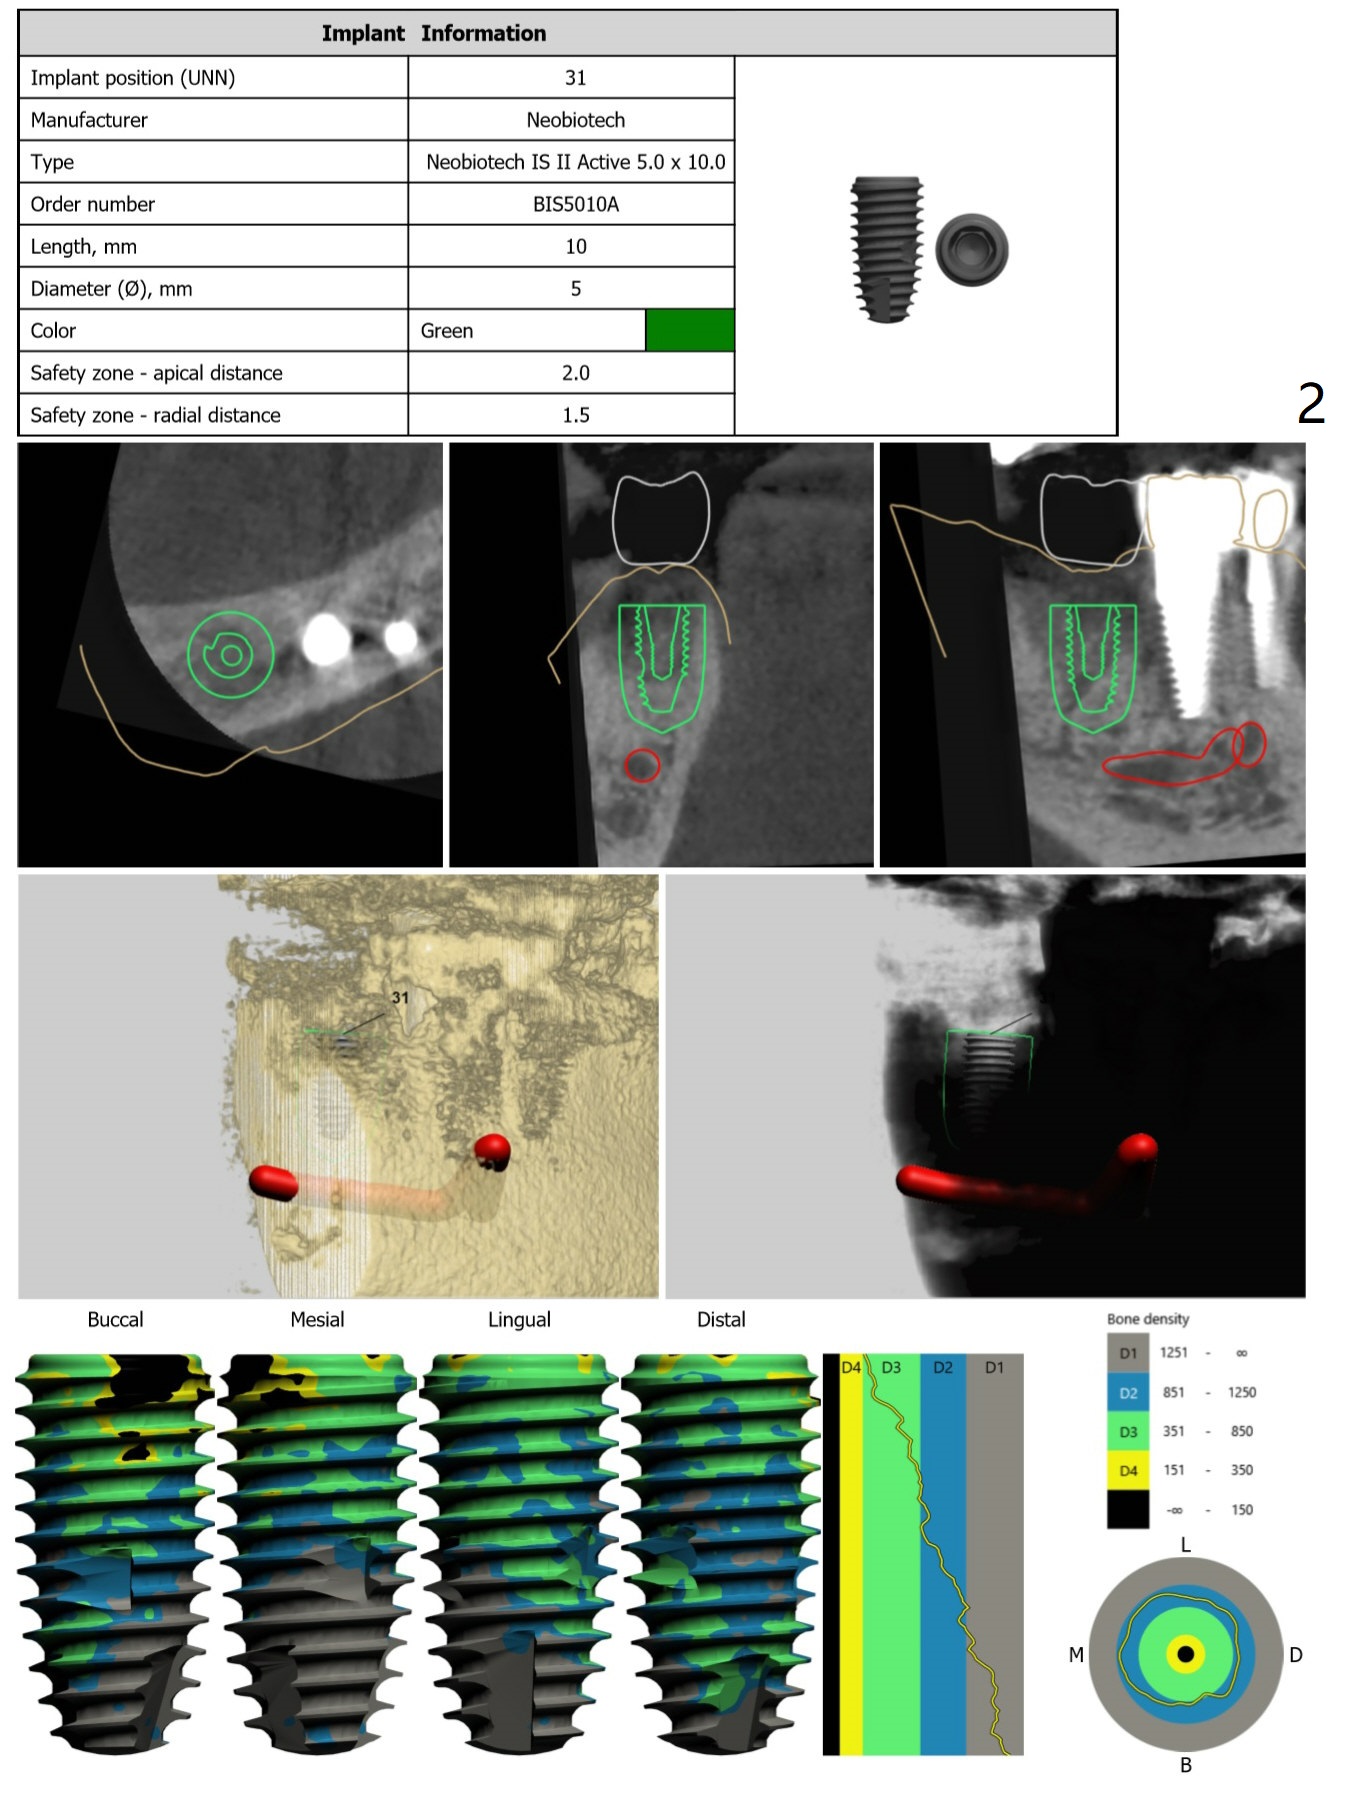Select the axial CT slice with green circle
Image resolution: width=1349 pixels, height=1799 pixels.
(230, 655)
